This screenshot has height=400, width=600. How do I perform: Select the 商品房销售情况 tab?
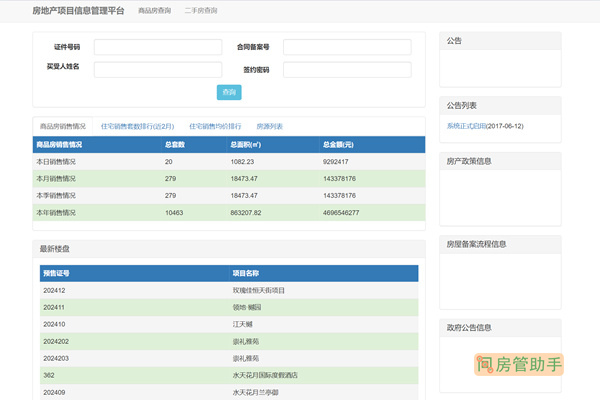[63, 126]
